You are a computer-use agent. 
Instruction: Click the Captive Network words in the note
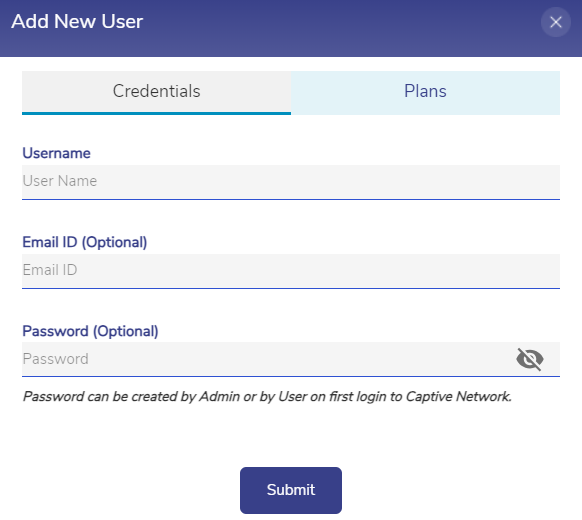click(x=458, y=396)
